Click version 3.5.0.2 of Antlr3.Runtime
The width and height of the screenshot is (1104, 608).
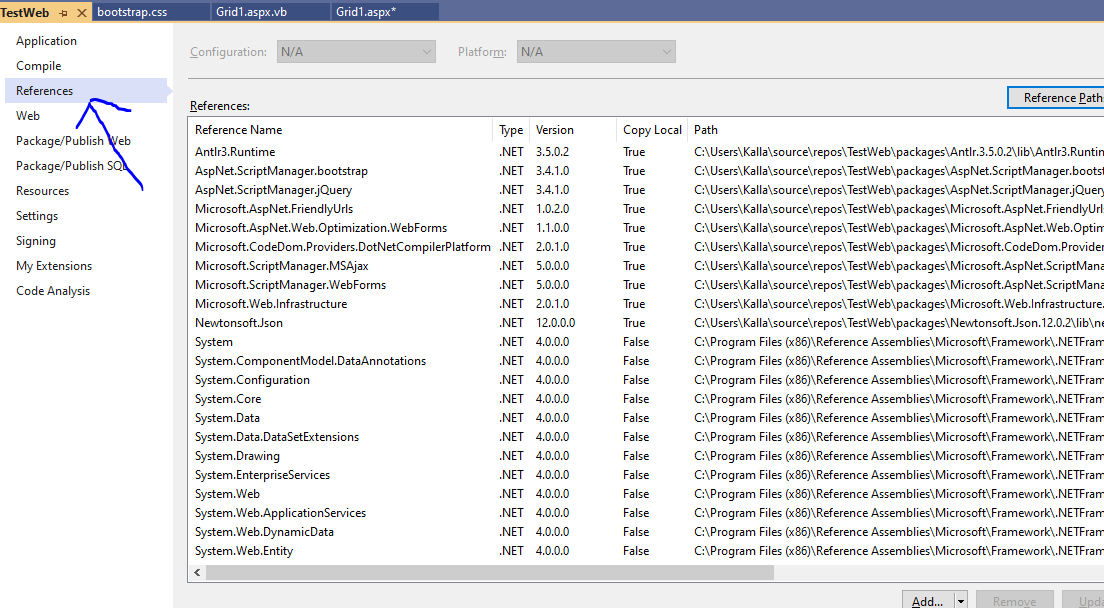coord(552,152)
